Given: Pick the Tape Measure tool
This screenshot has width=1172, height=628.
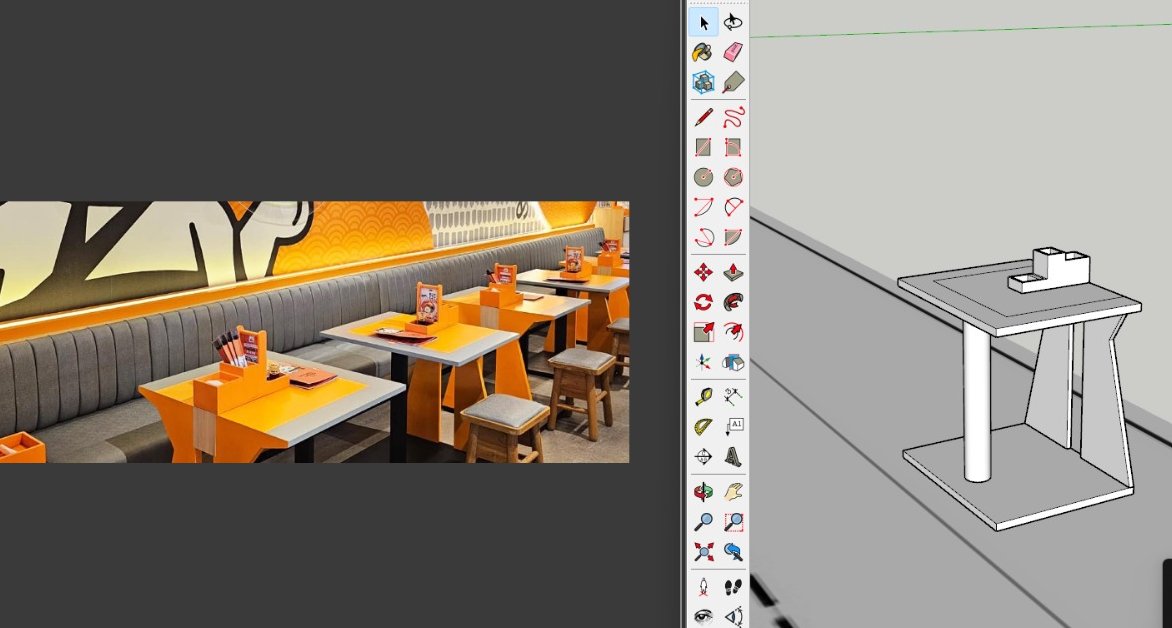Looking at the screenshot, I should click(703, 396).
